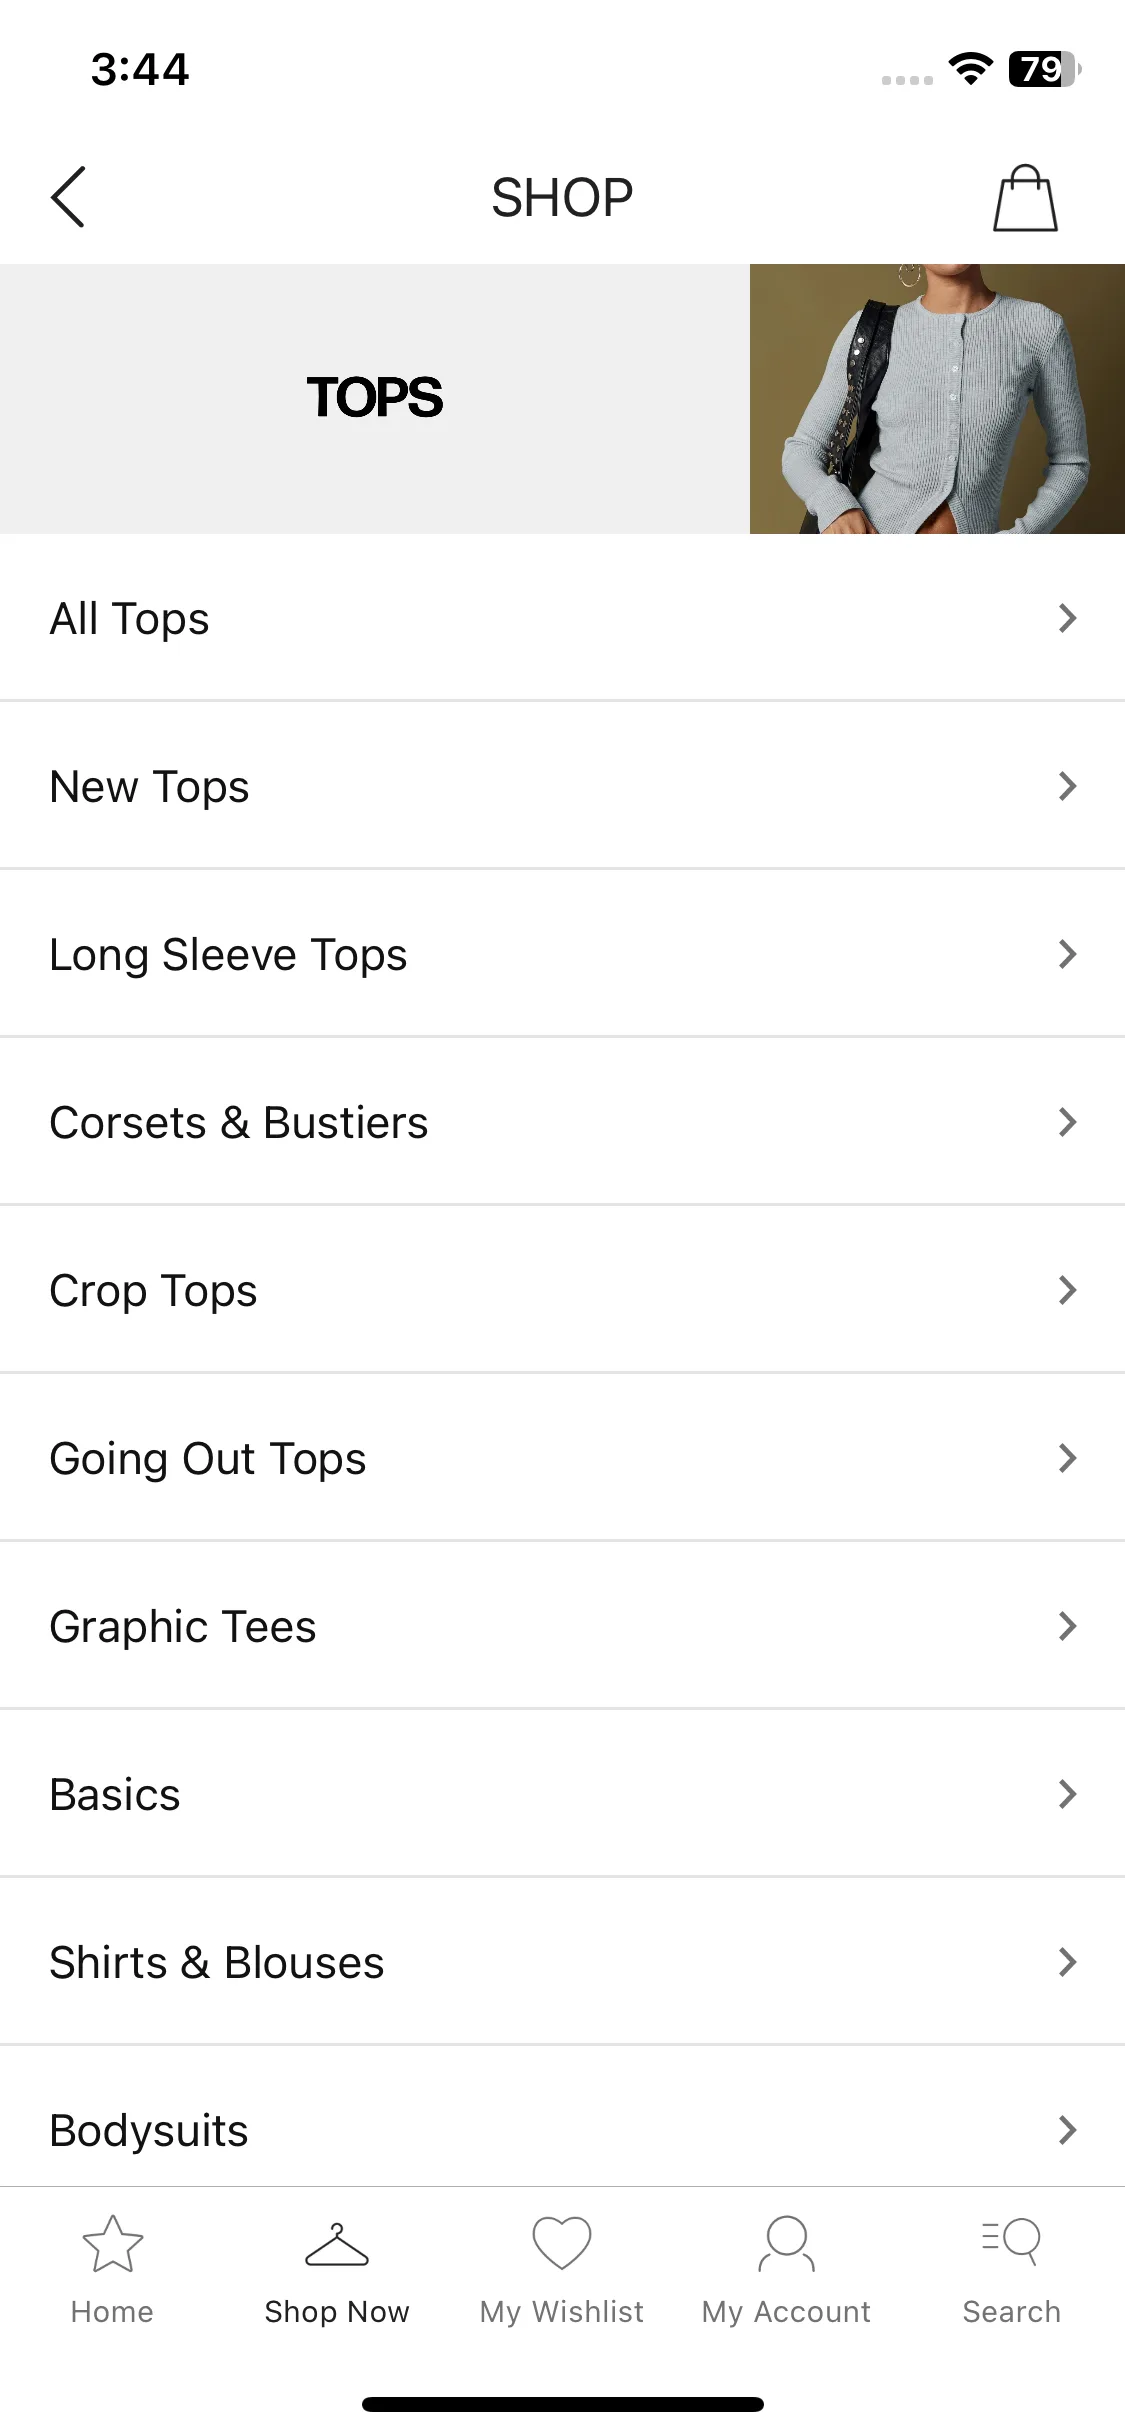
Task: Open the Basics category
Action: (x=562, y=1794)
